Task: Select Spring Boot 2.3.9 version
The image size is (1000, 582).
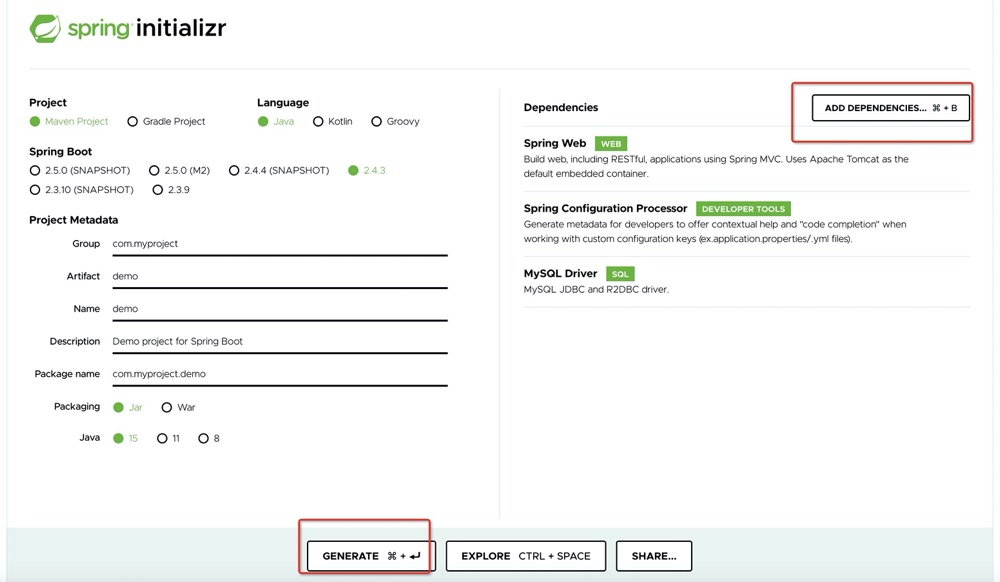Action: (158, 189)
